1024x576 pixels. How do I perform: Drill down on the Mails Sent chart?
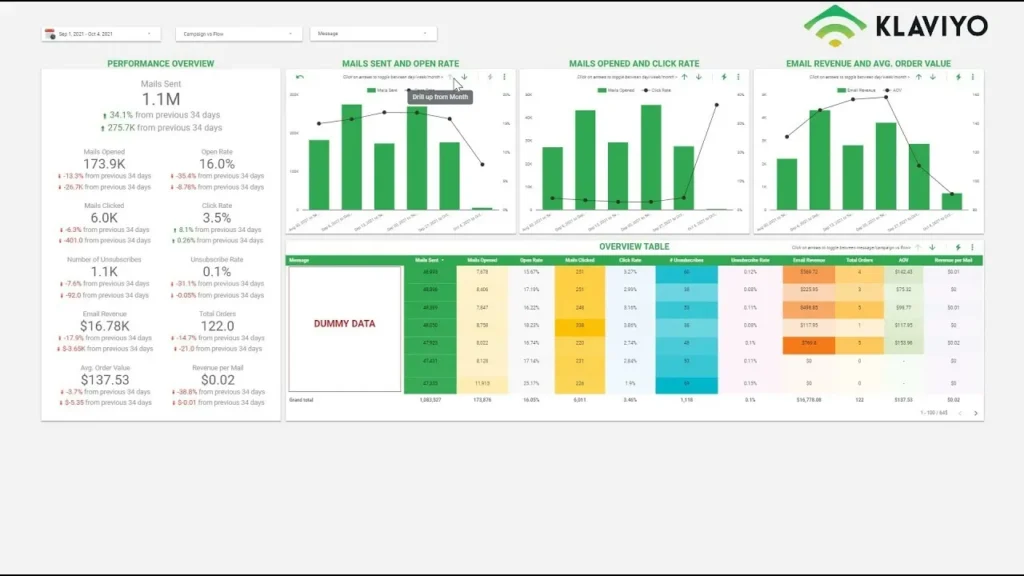465,77
